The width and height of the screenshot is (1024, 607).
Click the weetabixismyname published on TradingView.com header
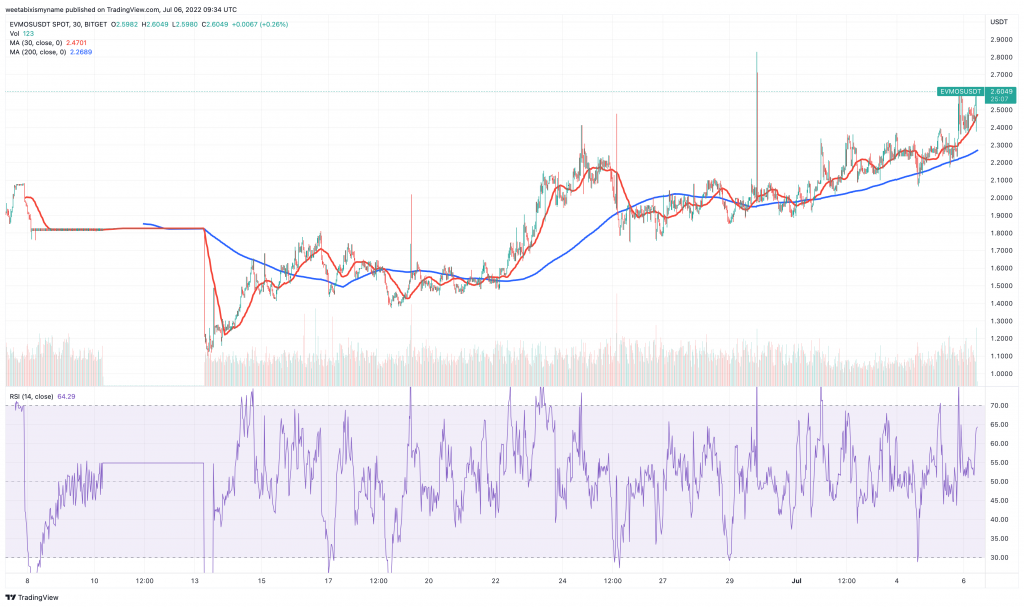121,10
